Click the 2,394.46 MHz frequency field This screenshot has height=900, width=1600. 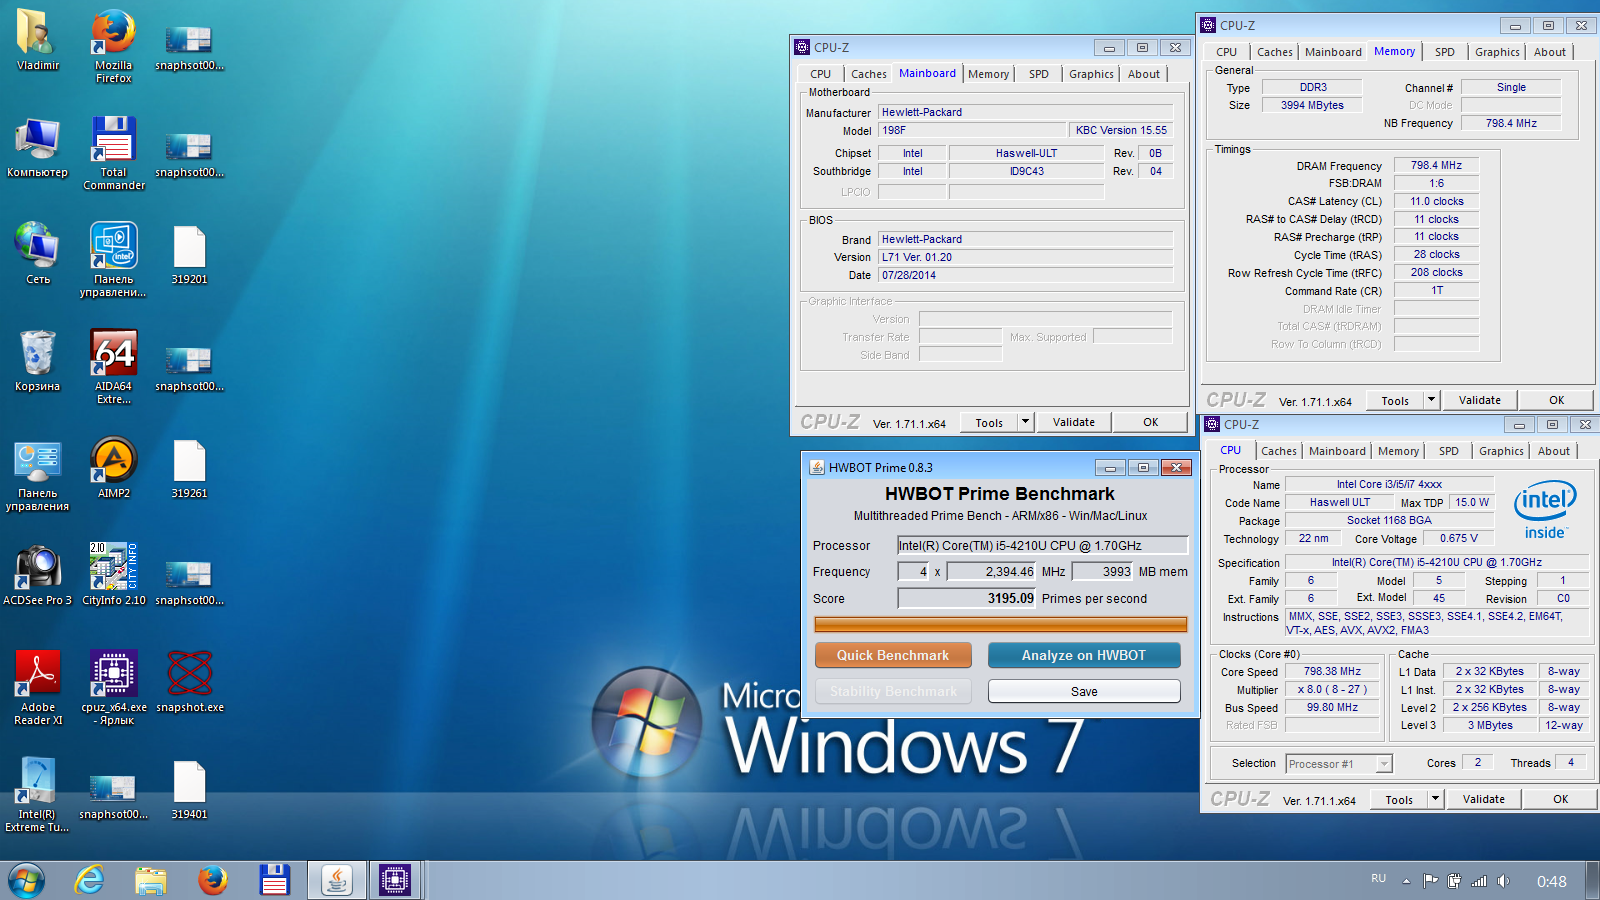[x=992, y=572]
